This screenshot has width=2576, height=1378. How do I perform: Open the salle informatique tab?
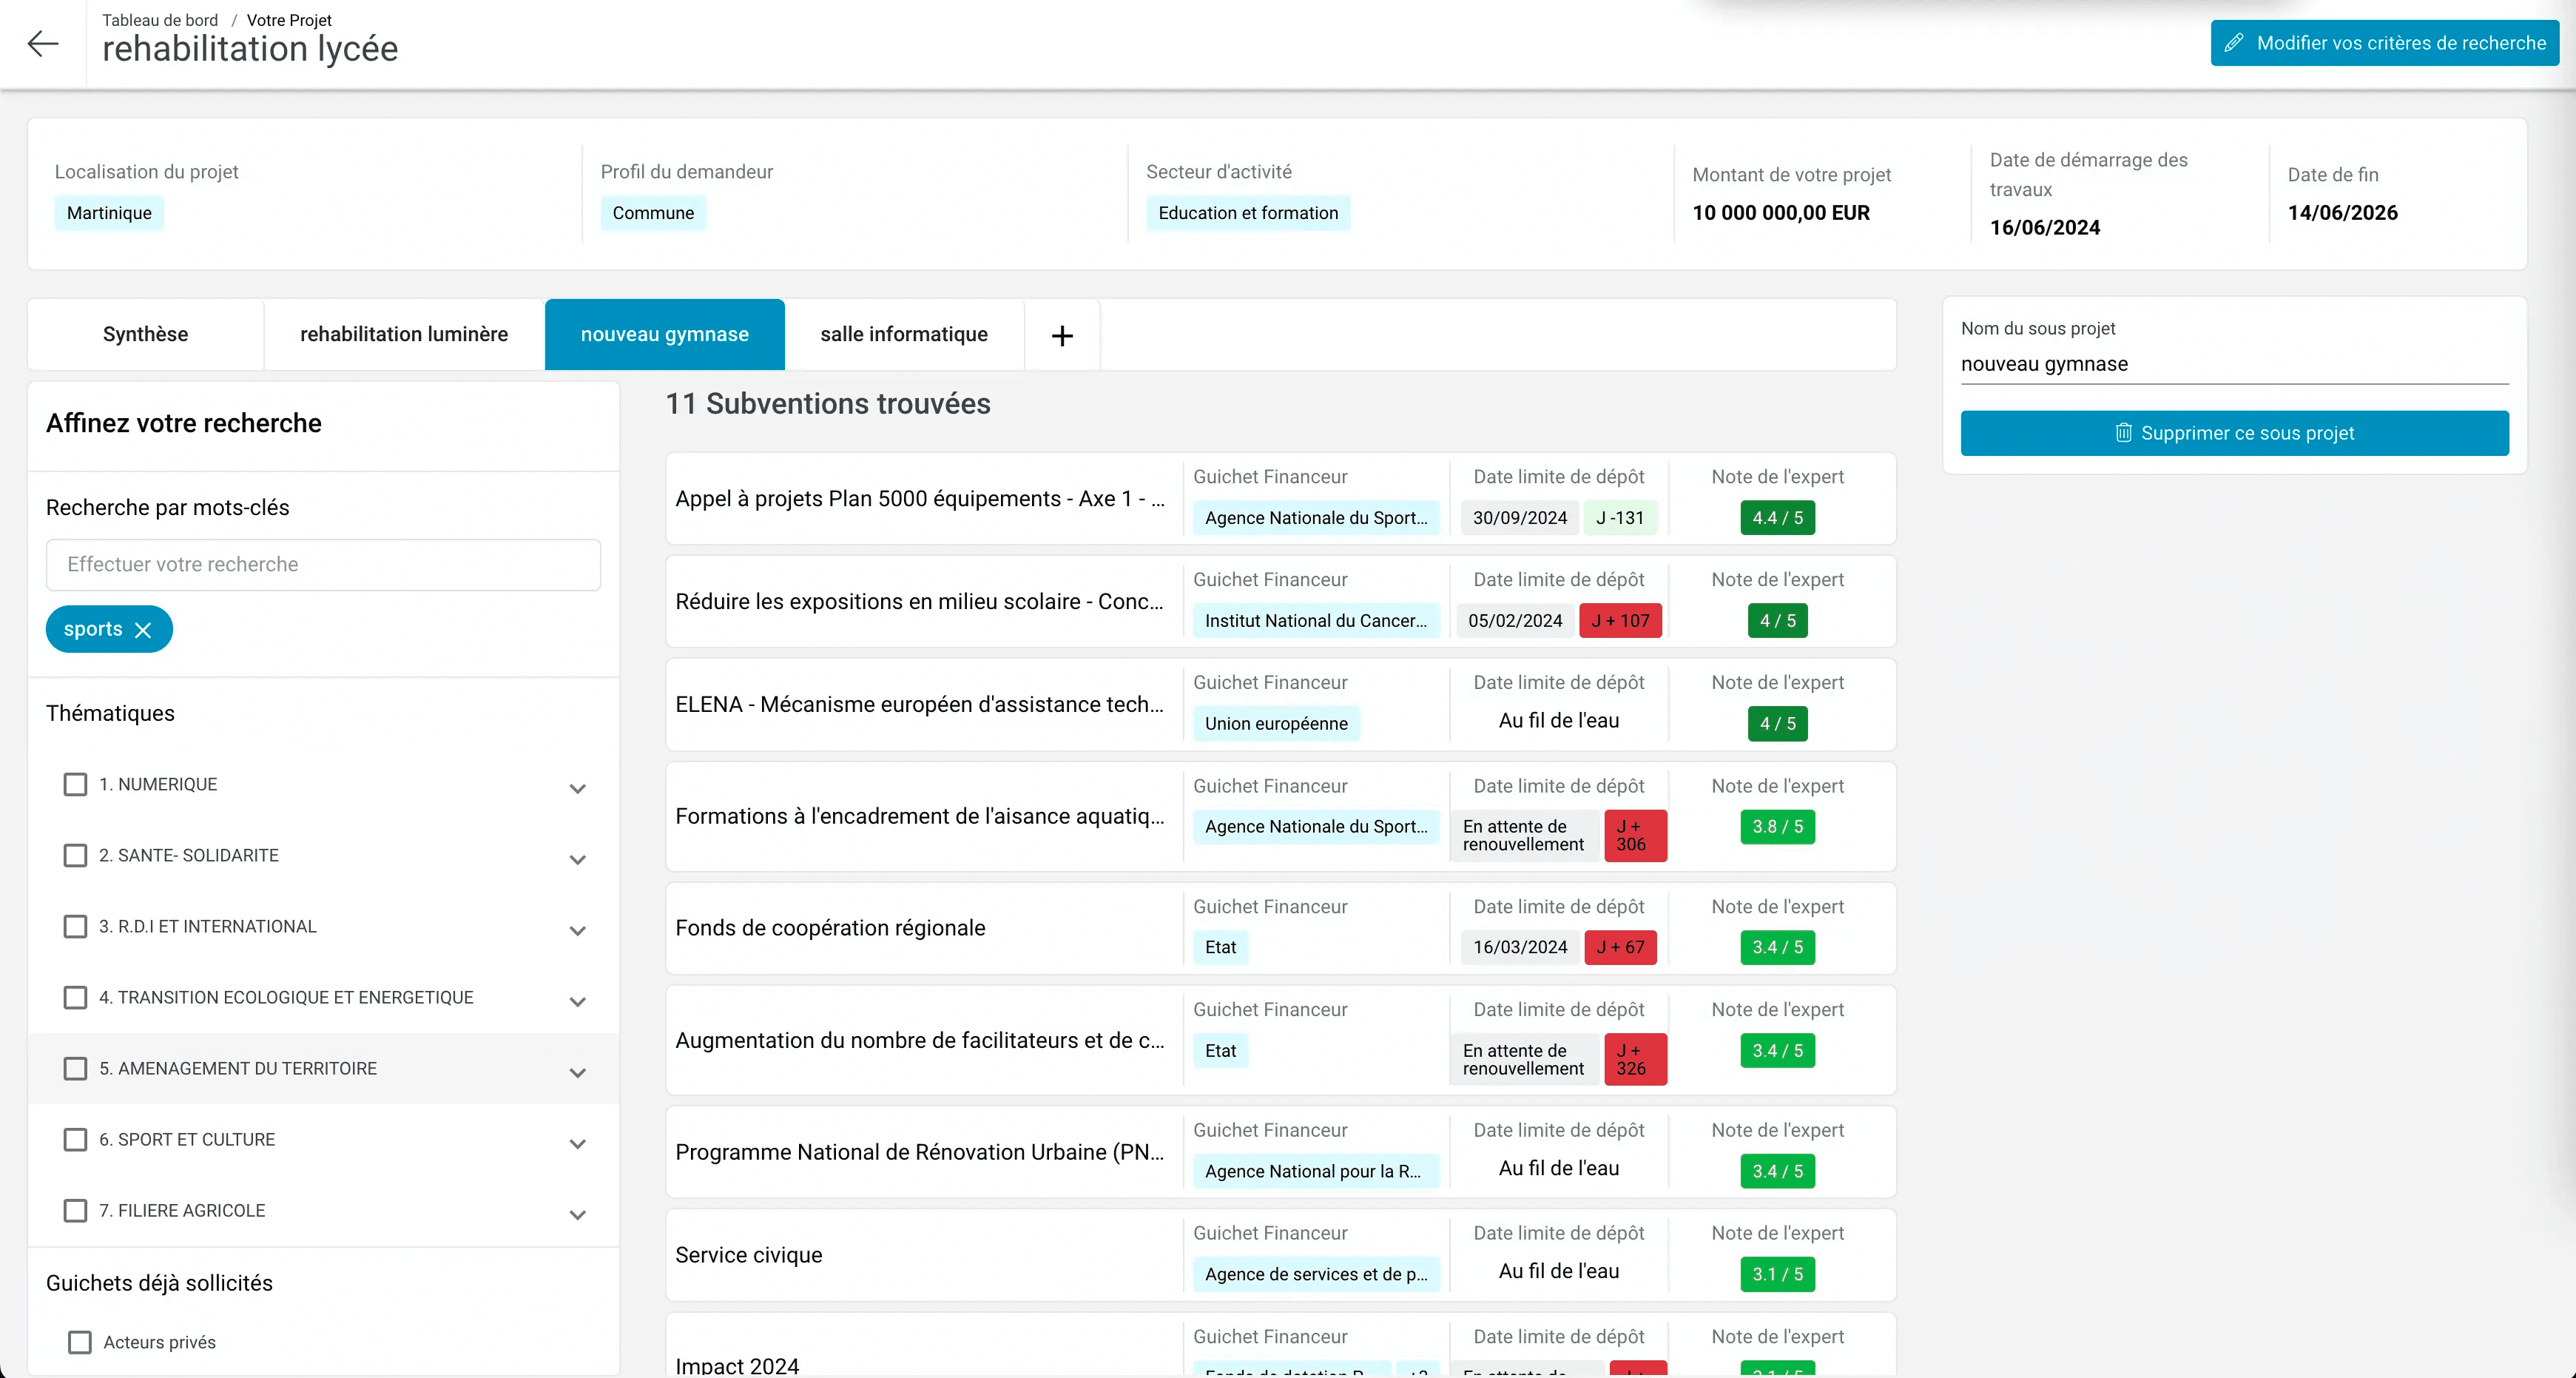(904, 334)
